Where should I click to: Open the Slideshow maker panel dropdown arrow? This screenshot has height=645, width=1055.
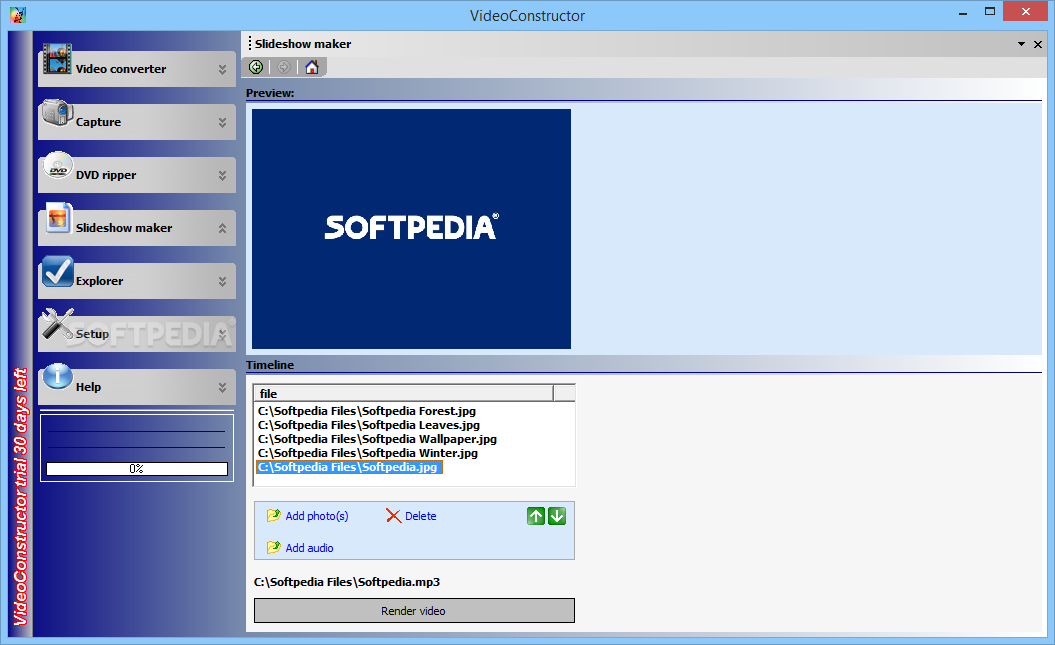1021,44
